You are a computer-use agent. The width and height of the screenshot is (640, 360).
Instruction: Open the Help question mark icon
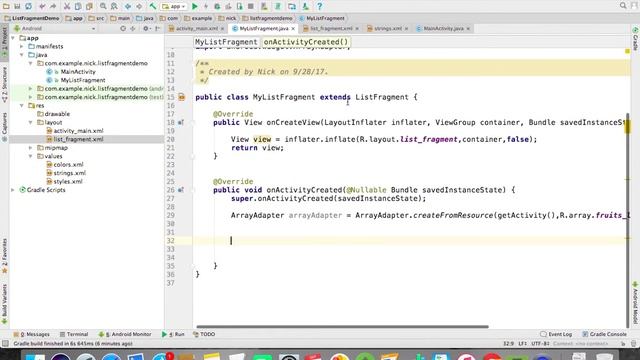[320, 6]
